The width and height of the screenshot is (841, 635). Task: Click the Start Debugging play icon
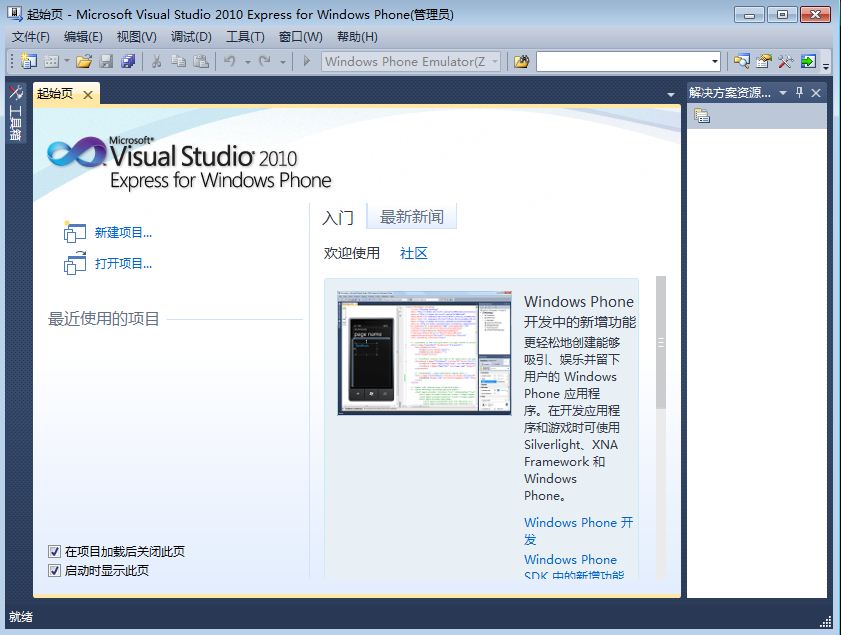307,61
